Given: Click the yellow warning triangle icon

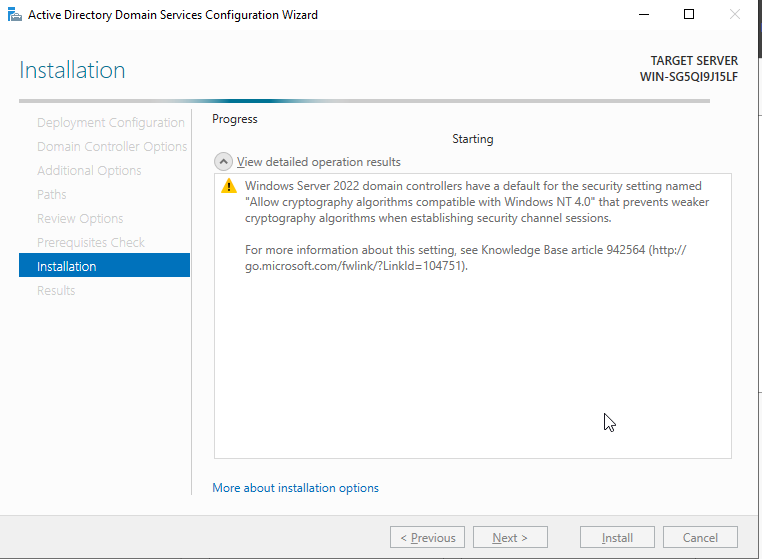Looking at the screenshot, I should (x=229, y=186).
